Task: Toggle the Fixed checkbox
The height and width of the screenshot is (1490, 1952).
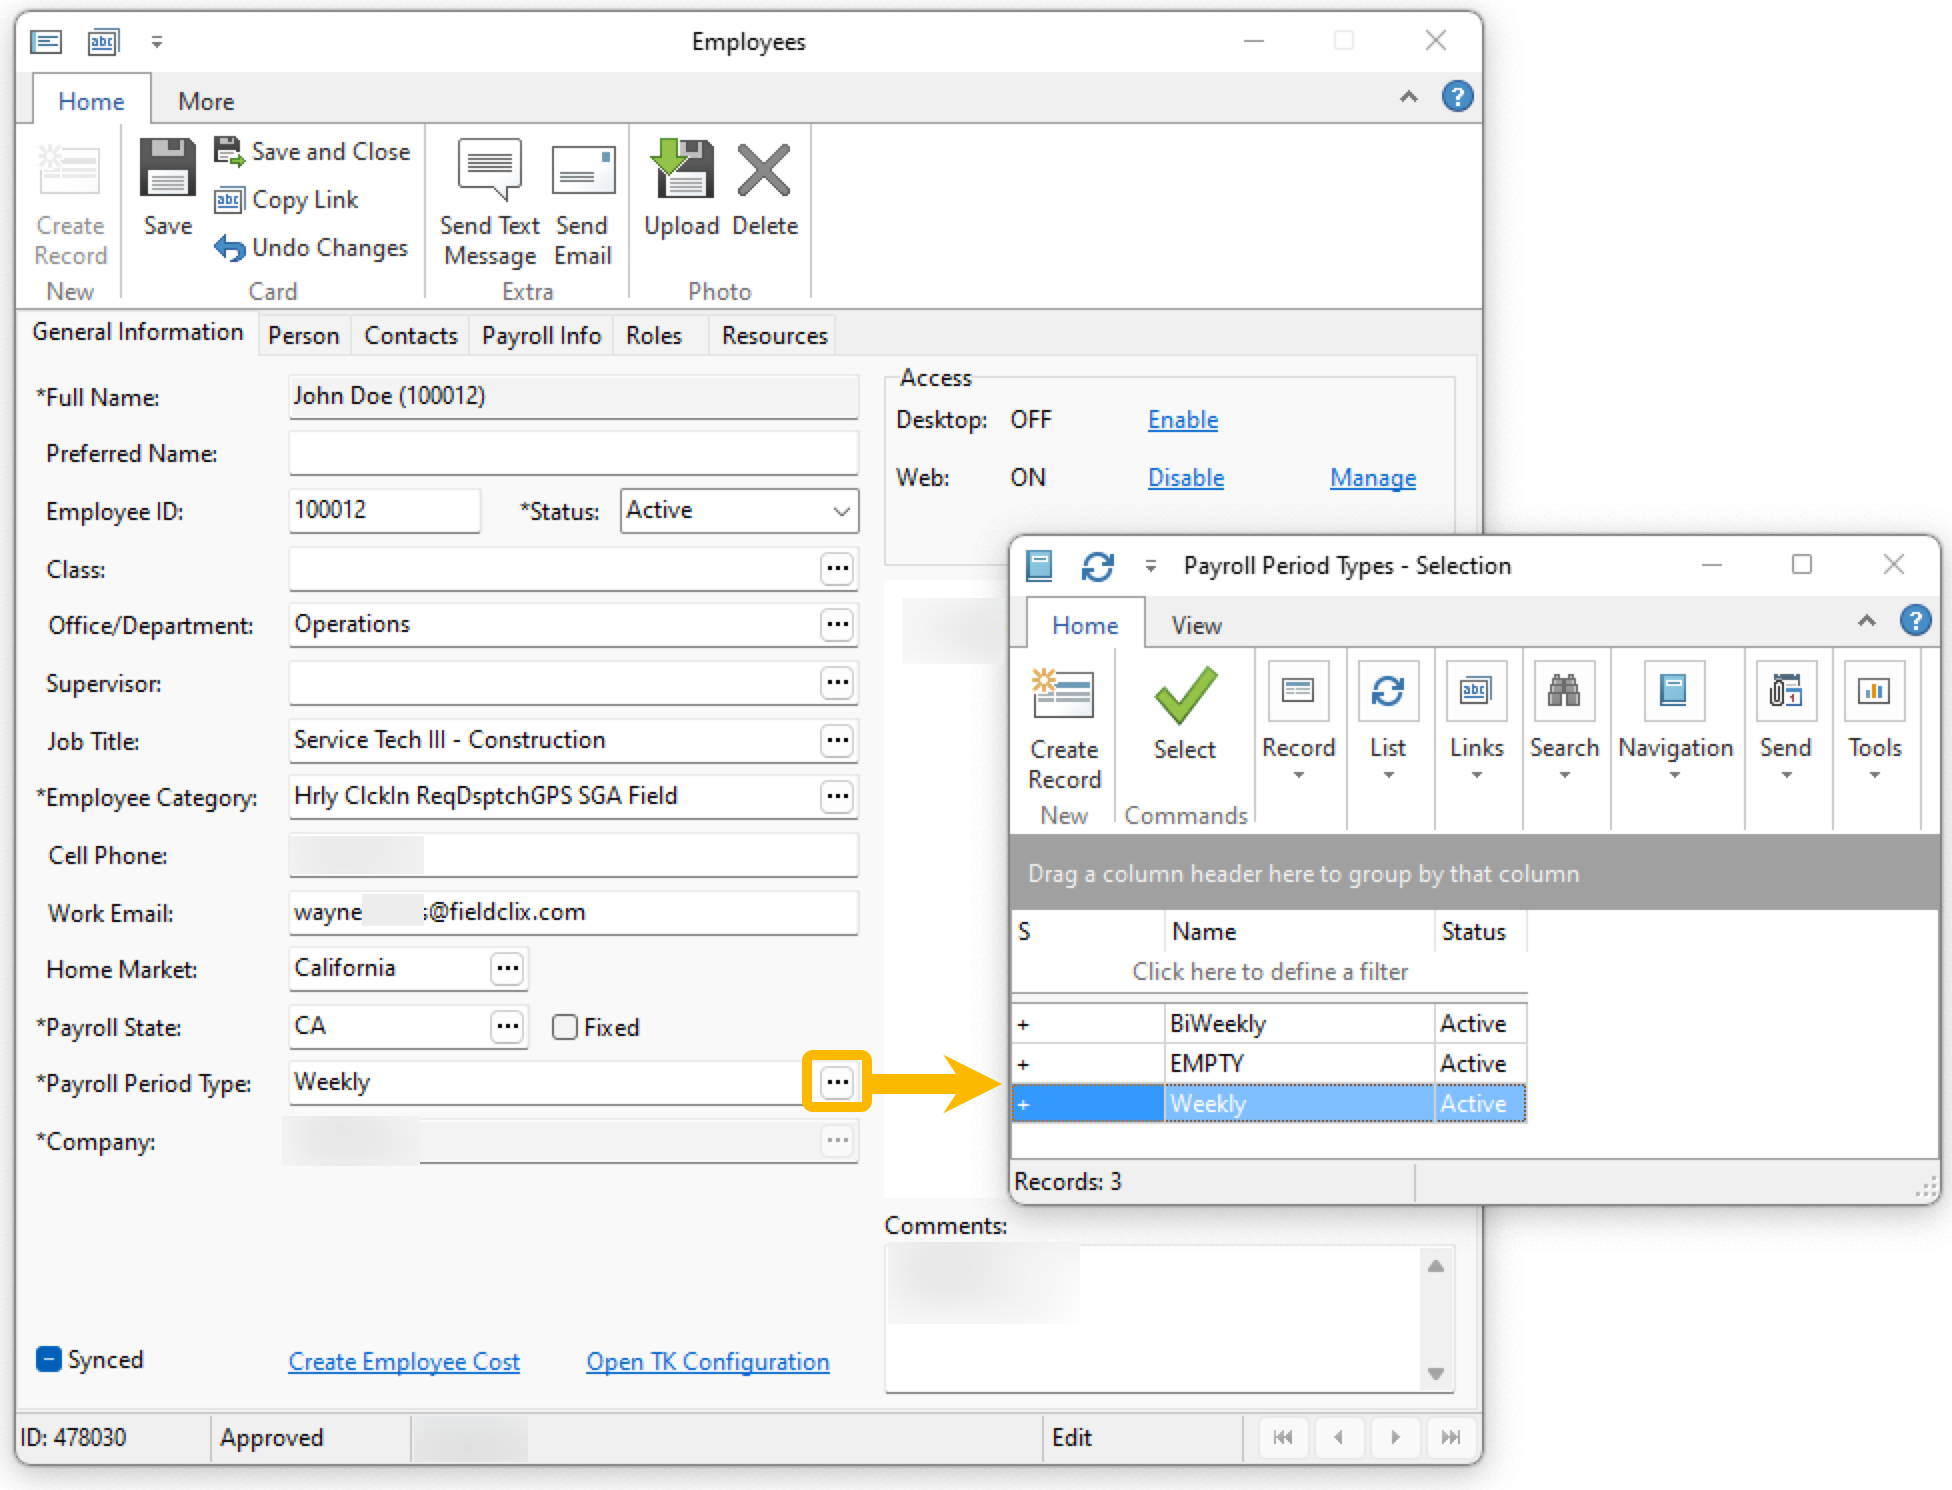Action: click(x=565, y=1027)
